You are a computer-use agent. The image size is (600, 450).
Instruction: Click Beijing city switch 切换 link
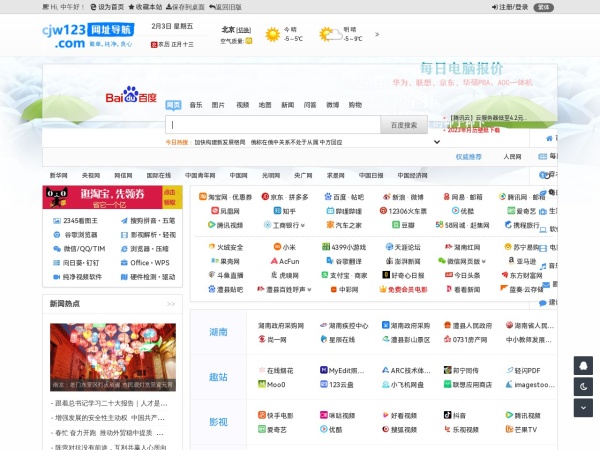click(x=244, y=30)
